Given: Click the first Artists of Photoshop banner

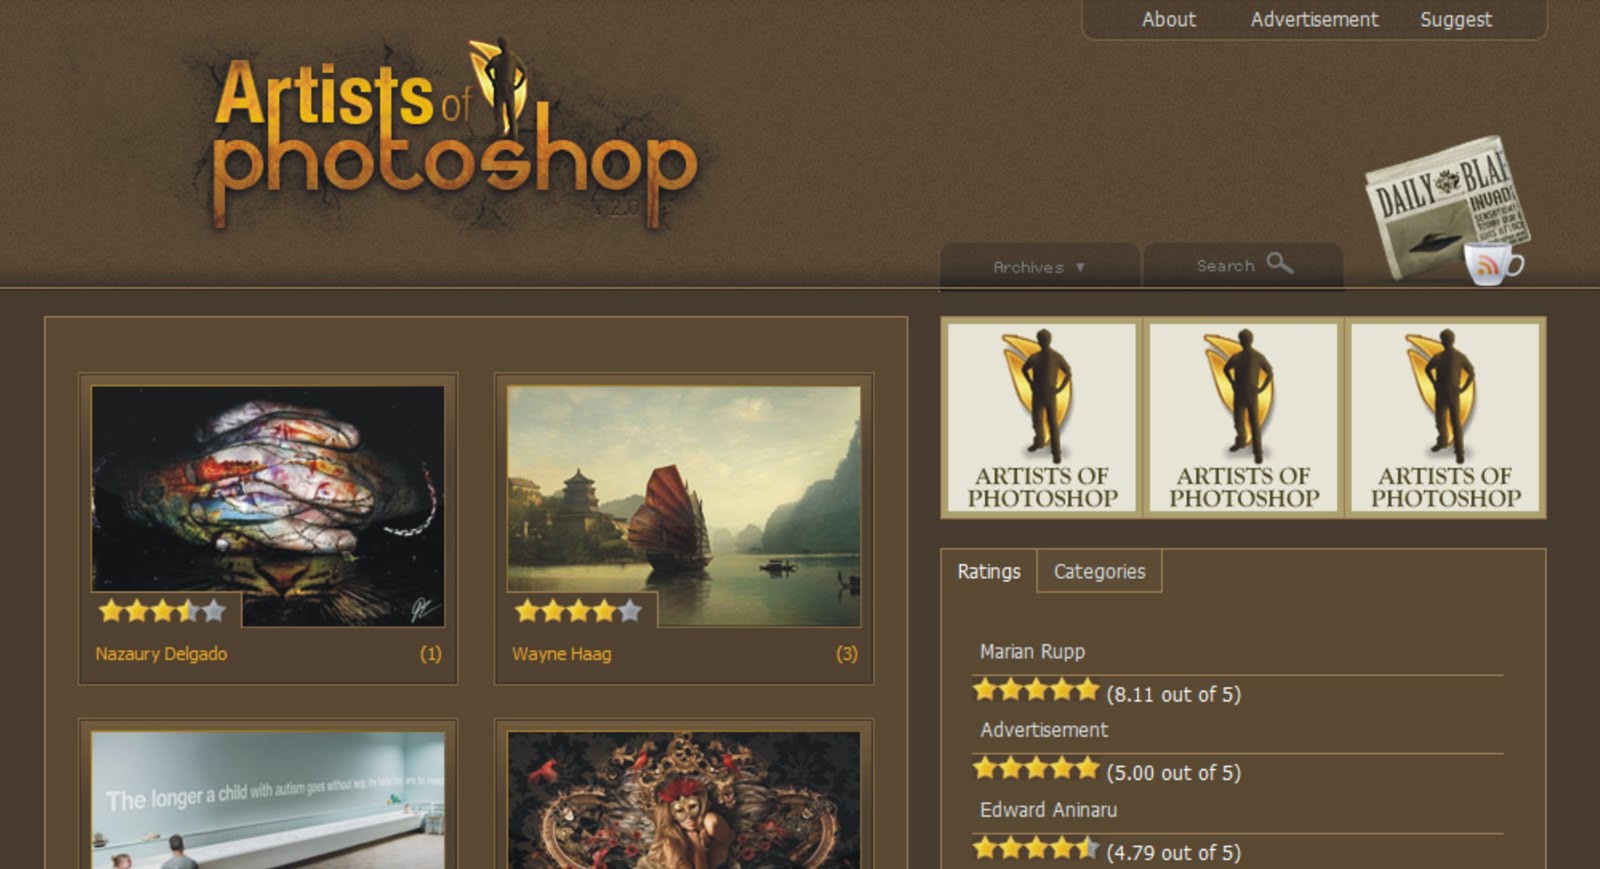Looking at the screenshot, I should 1042,418.
